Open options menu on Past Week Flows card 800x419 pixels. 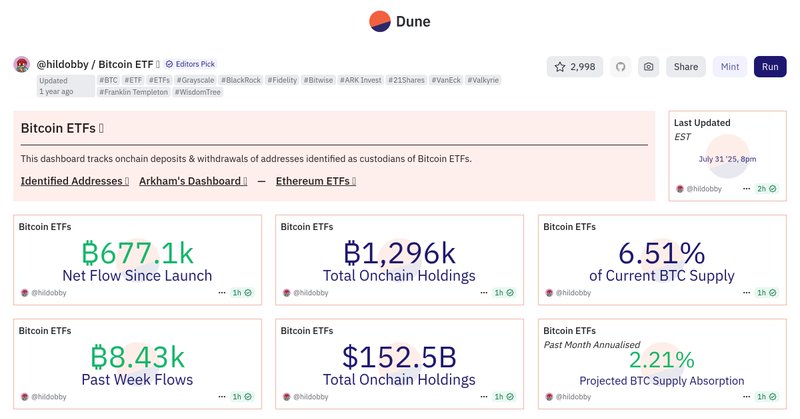coord(222,397)
